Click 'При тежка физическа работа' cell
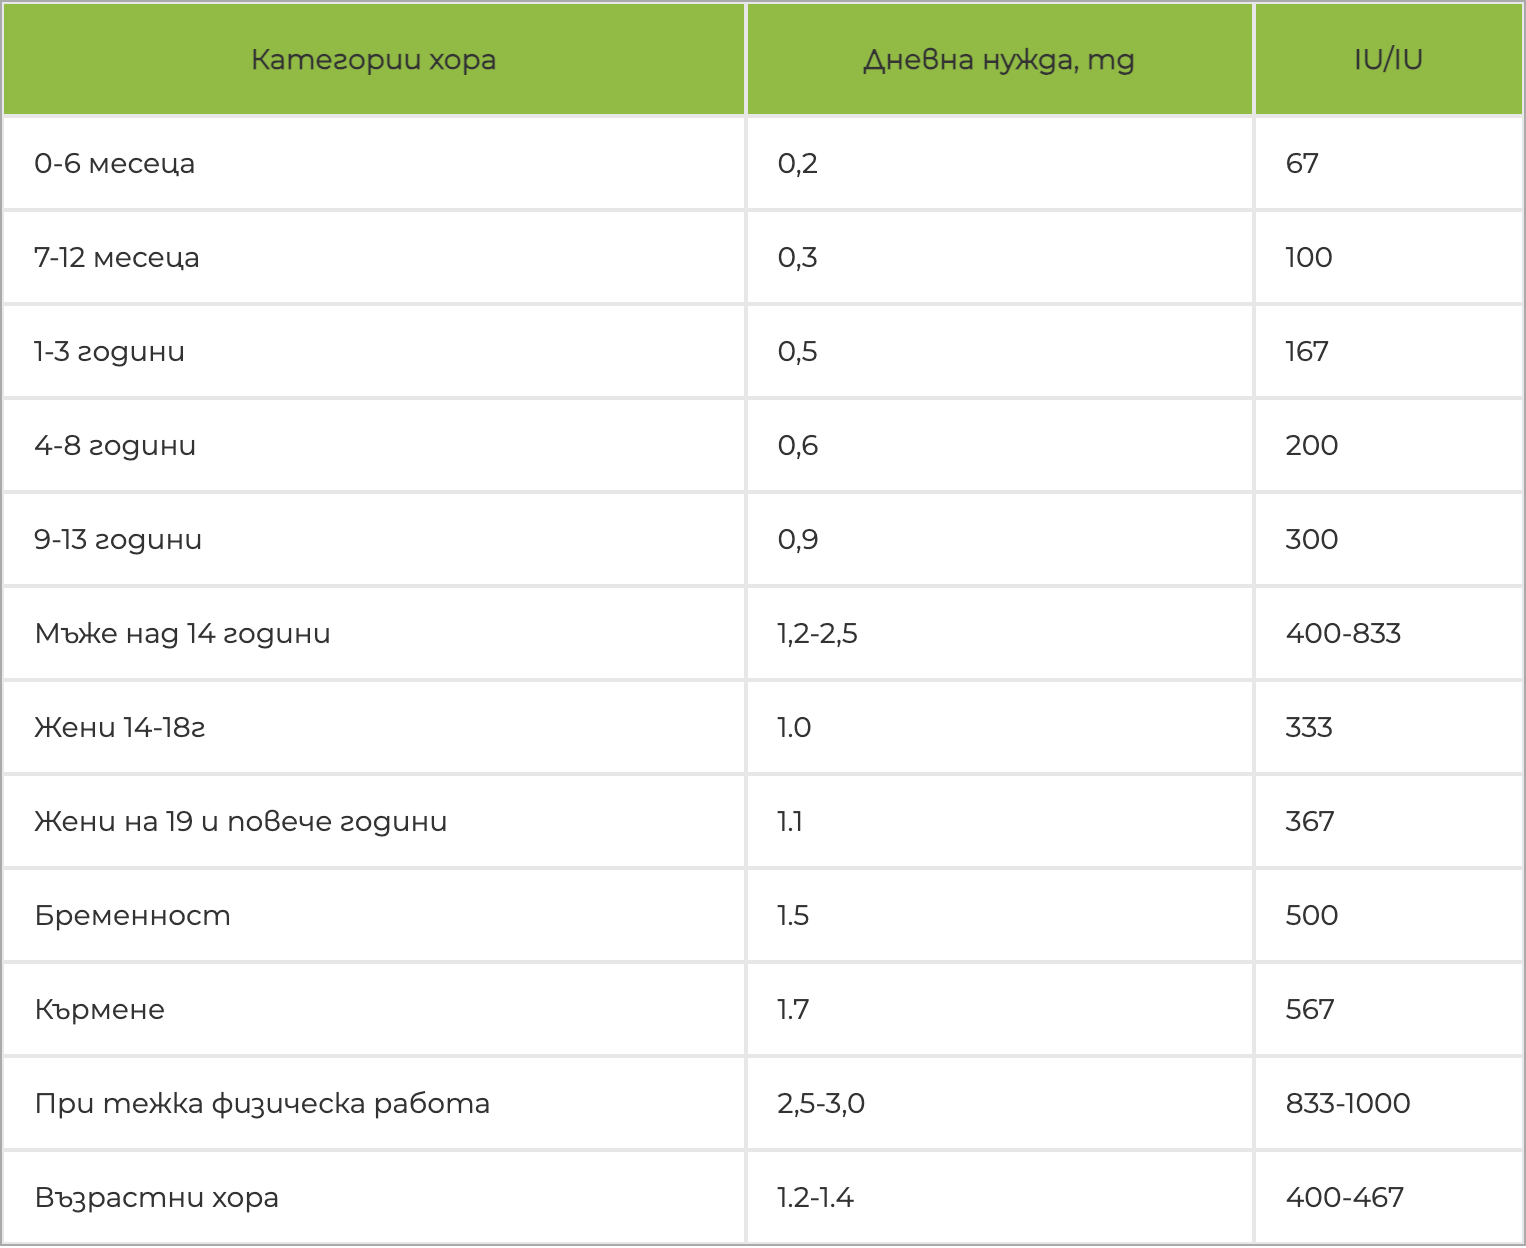Screen dimensions: 1526x1248 [x=262, y=1104]
